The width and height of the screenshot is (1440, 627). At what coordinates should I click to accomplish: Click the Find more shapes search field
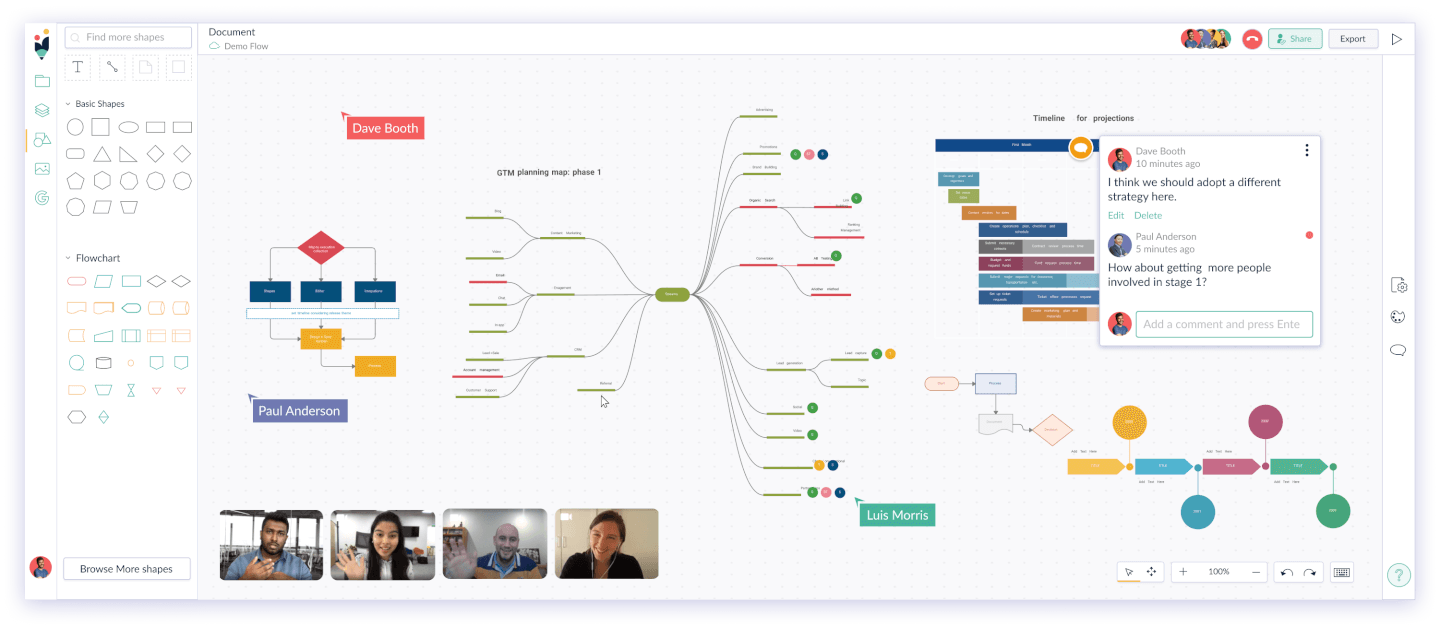click(x=128, y=37)
